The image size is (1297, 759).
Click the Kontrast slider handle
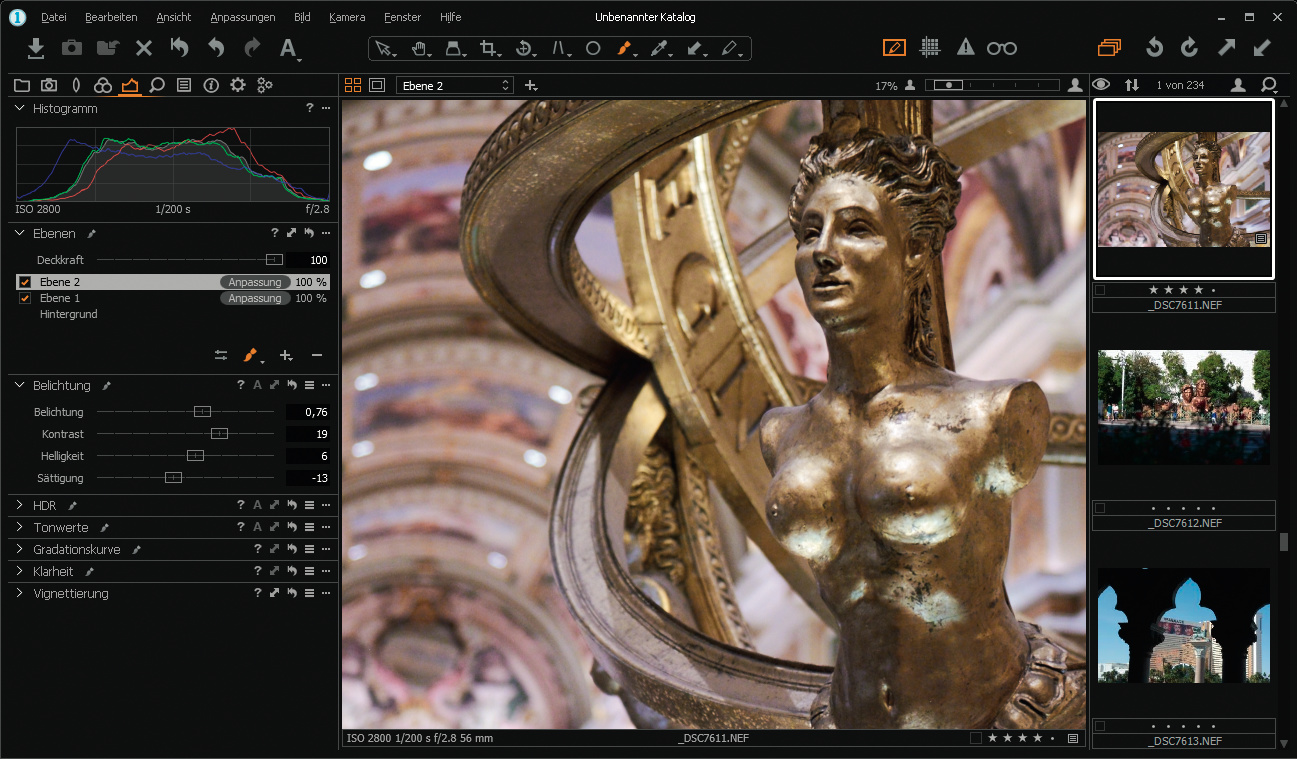pyautogui.click(x=220, y=434)
